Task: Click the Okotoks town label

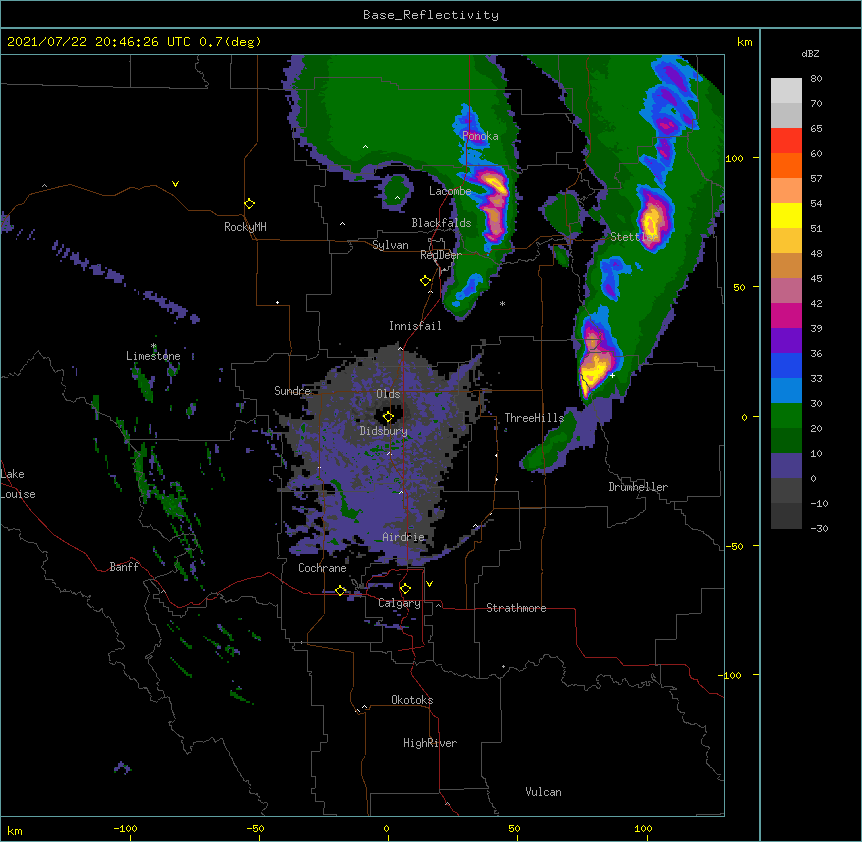Action: [x=412, y=700]
